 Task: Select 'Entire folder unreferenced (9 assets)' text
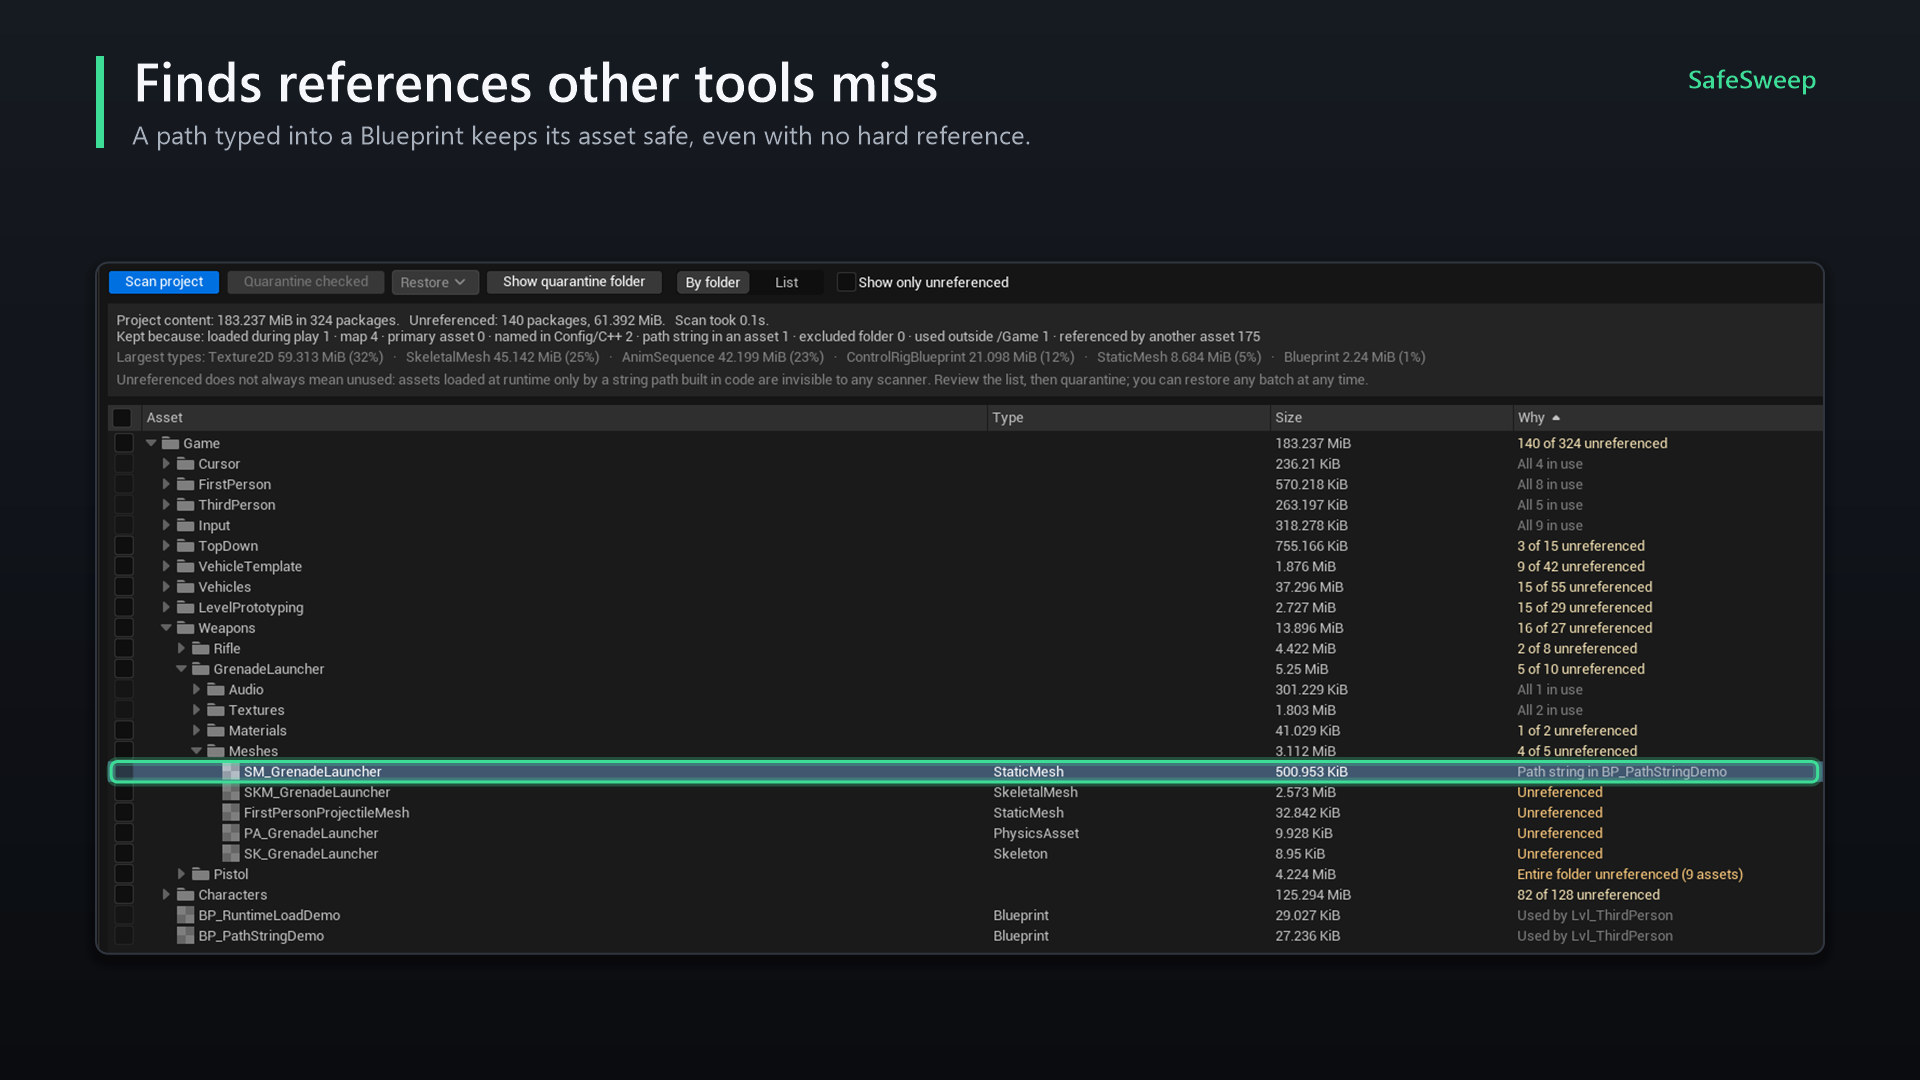[1630, 874]
